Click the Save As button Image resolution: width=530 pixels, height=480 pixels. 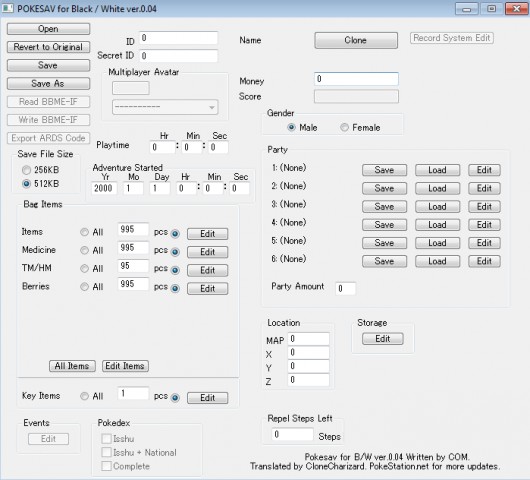(x=48, y=83)
